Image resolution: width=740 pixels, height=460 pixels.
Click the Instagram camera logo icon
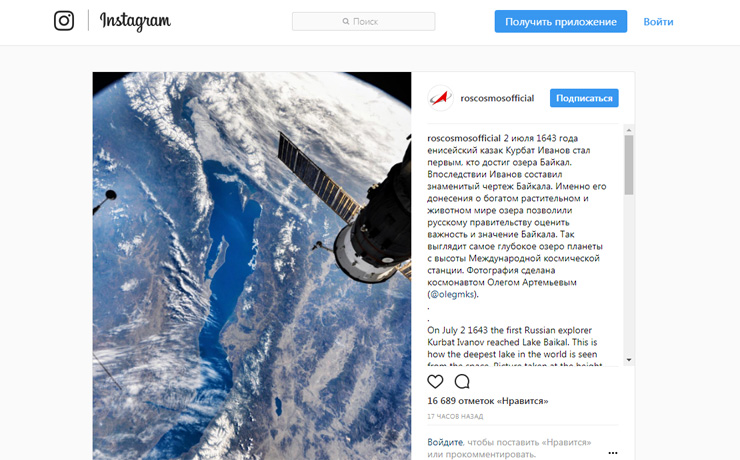click(x=64, y=21)
